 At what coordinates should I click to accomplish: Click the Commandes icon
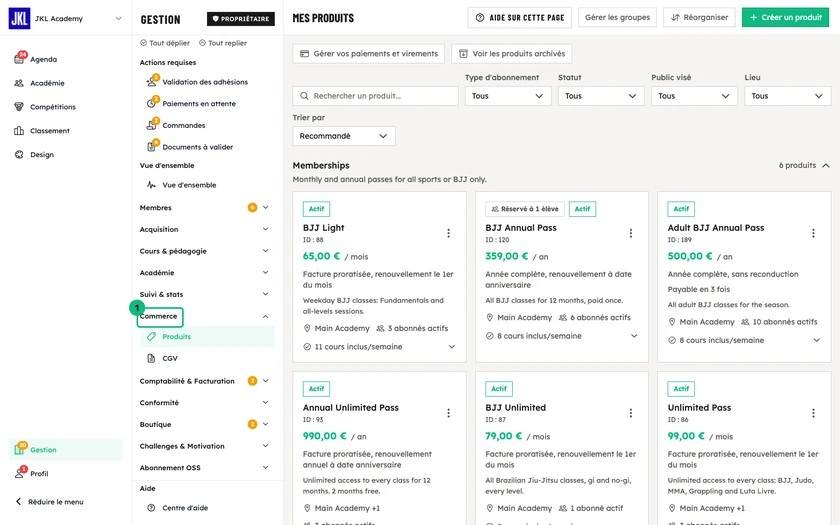coord(152,125)
